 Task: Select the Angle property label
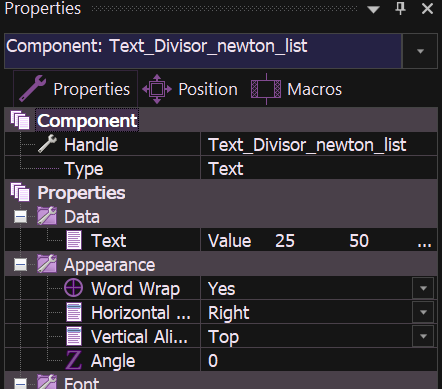pos(113,361)
